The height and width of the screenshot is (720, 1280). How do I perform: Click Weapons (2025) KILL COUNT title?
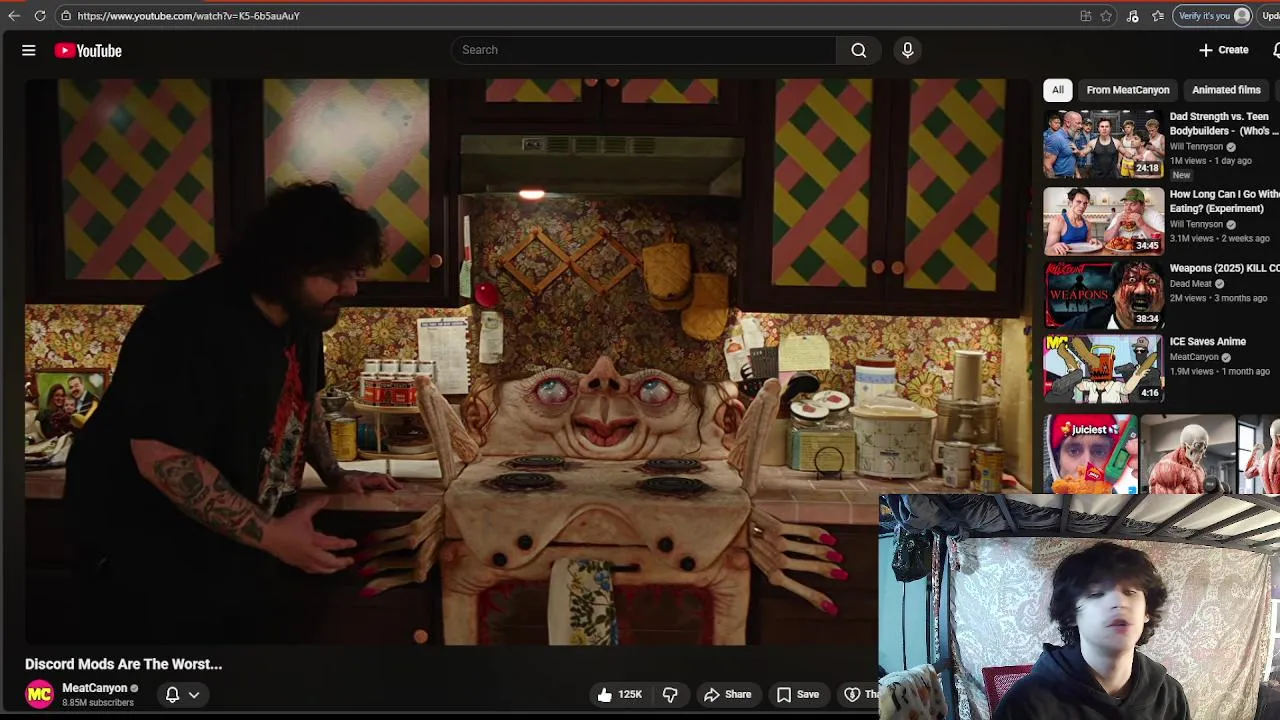[x=1224, y=268]
